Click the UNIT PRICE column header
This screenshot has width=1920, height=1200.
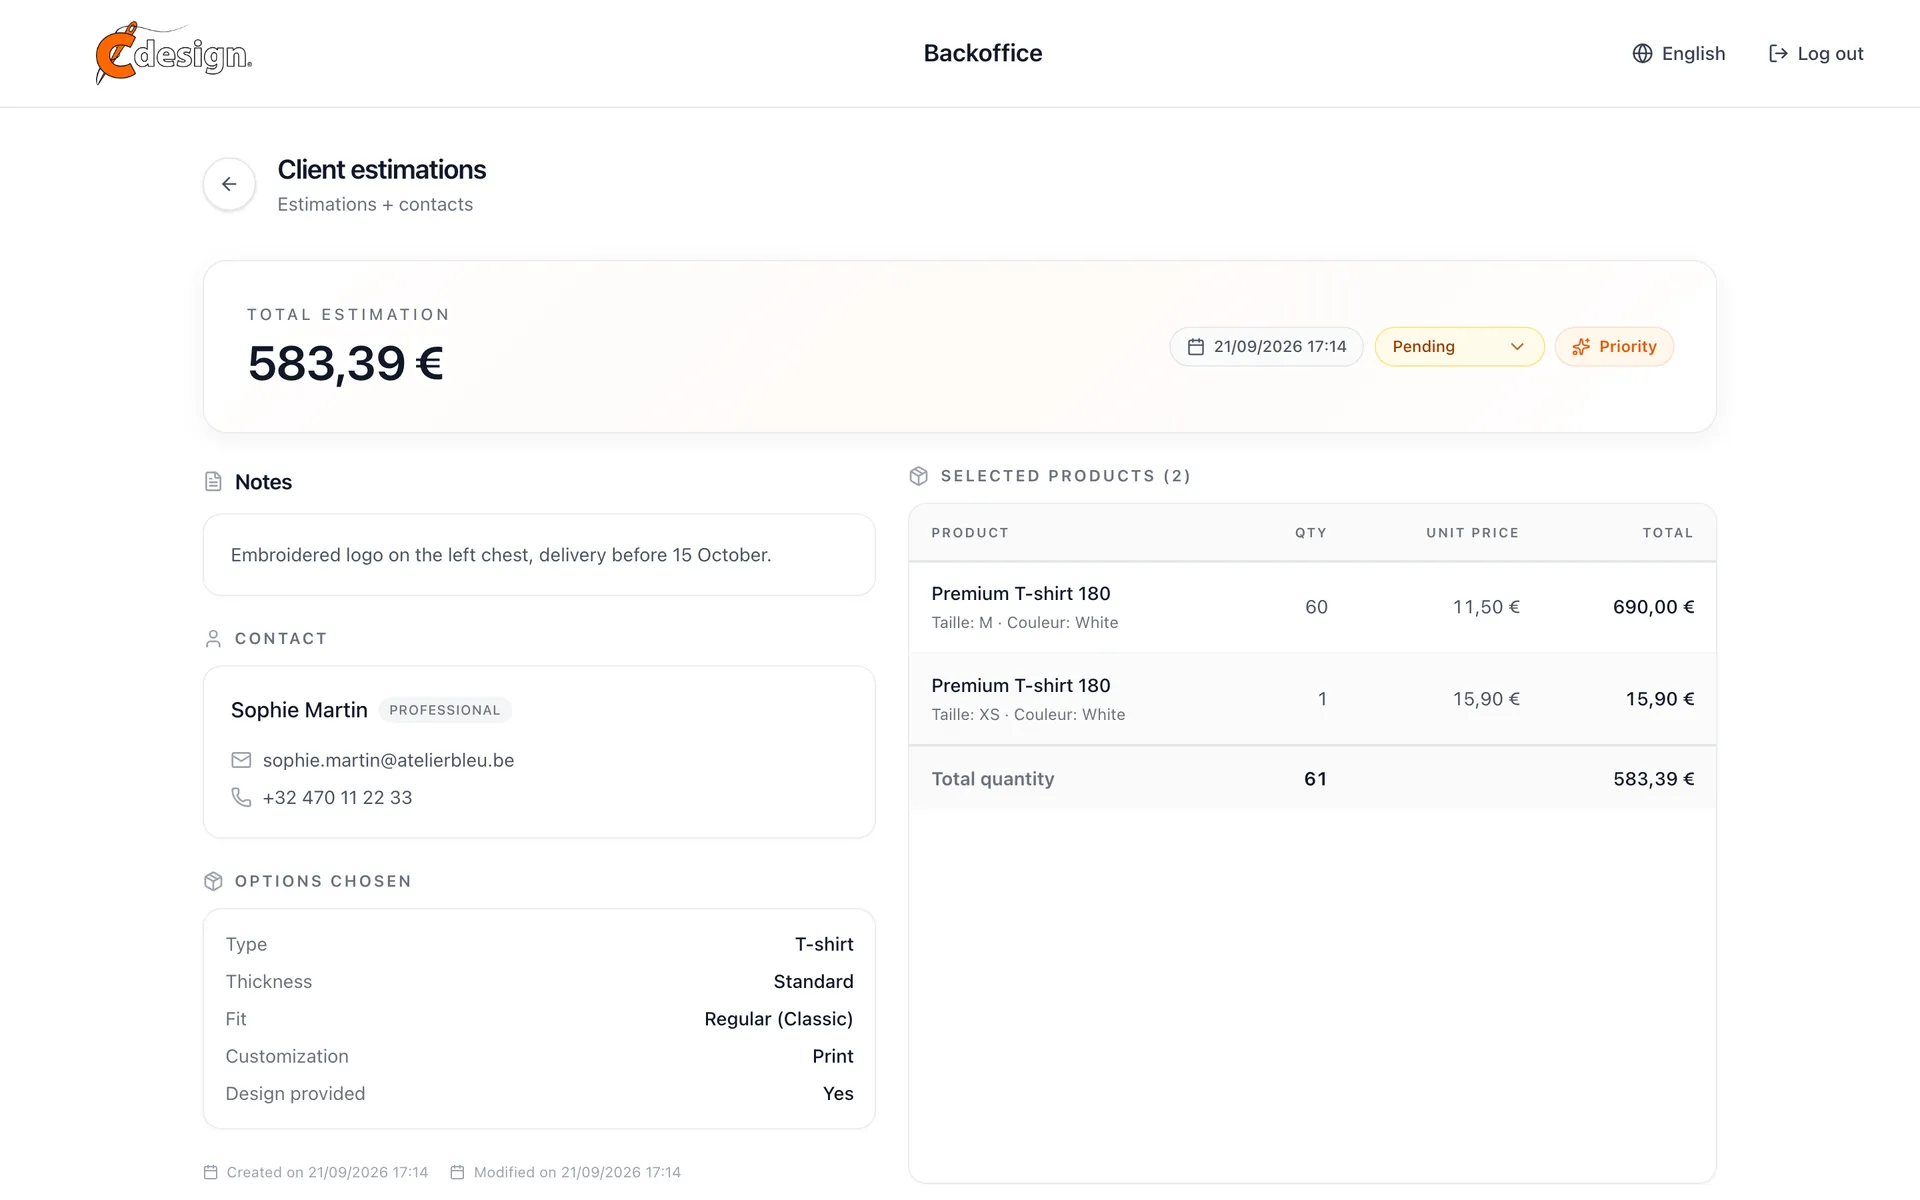[1472, 533]
